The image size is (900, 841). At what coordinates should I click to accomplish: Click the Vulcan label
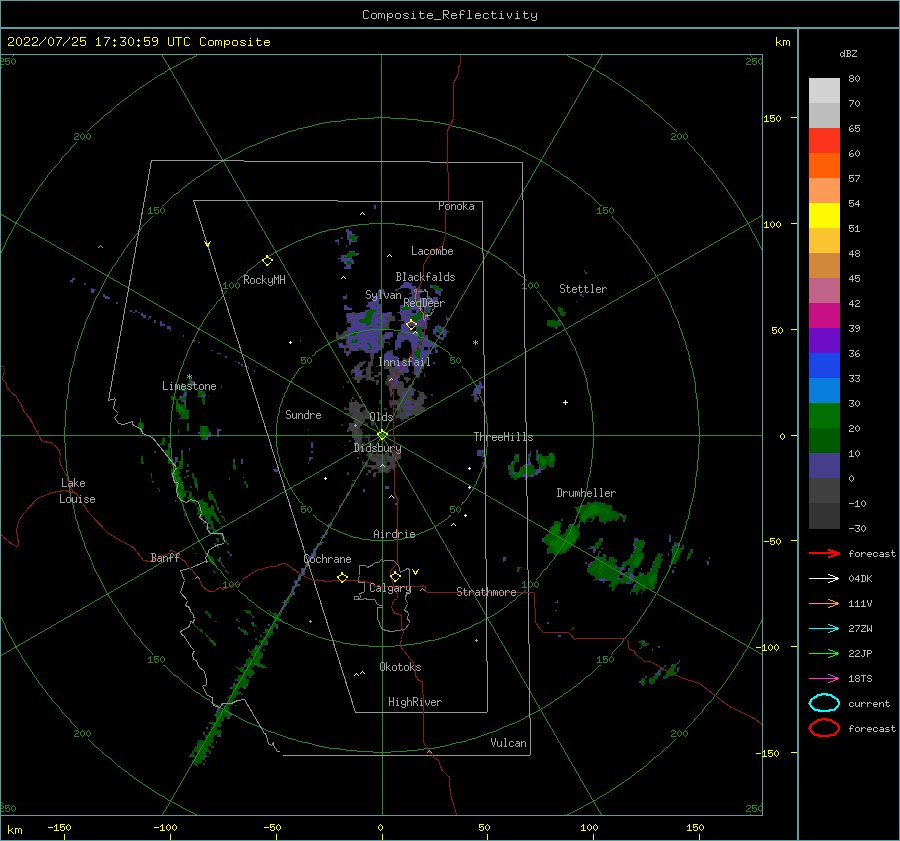[x=508, y=743]
